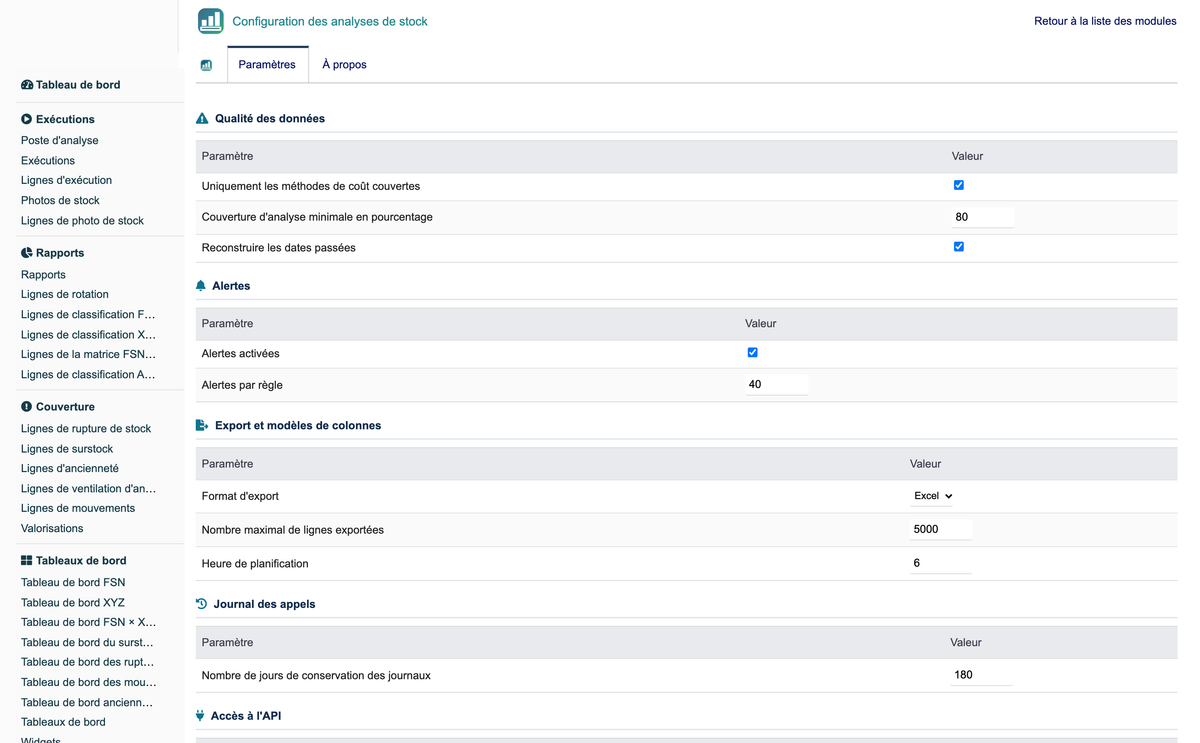1200x743 pixels.
Task: Open Lignes d'ancienneté link
Action: click(x=70, y=469)
